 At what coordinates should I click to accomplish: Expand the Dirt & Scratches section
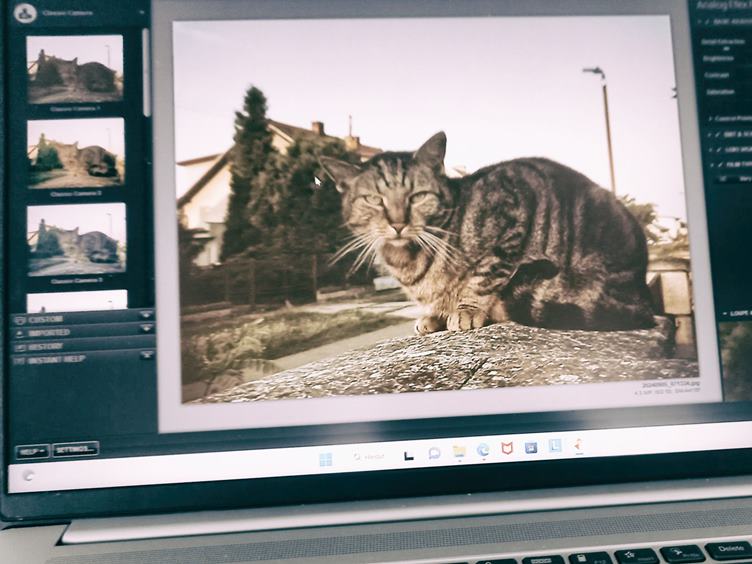tap(711, 135)
